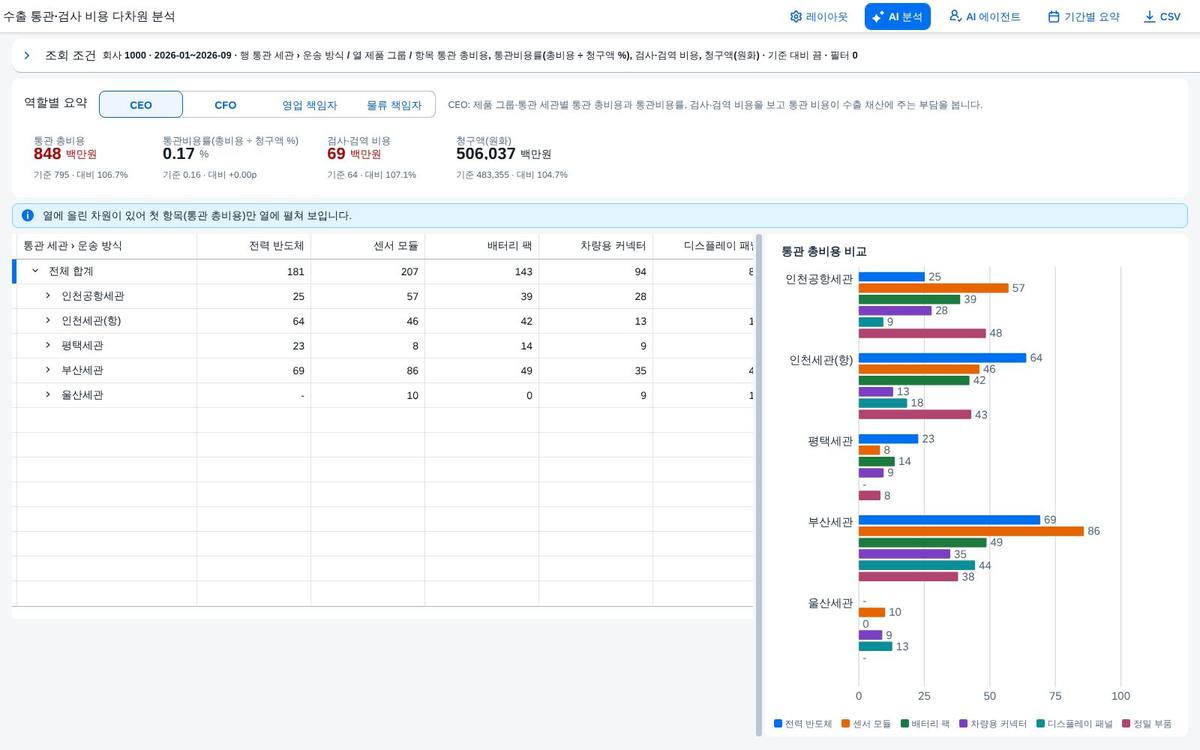Click 부산세관 센서 모듈 cell 86

[368, 370]
